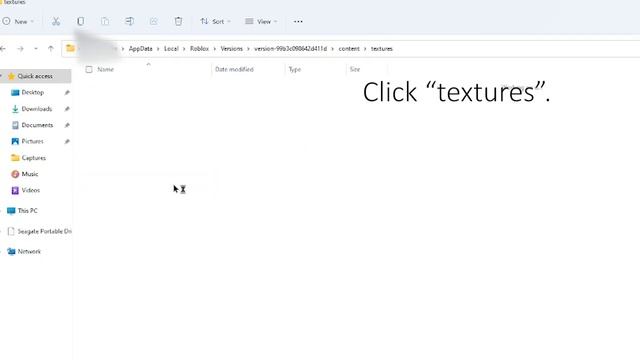
Task: Select textures in the breadcrumb path
Action: pyautogui.click(x=382, y=49)
